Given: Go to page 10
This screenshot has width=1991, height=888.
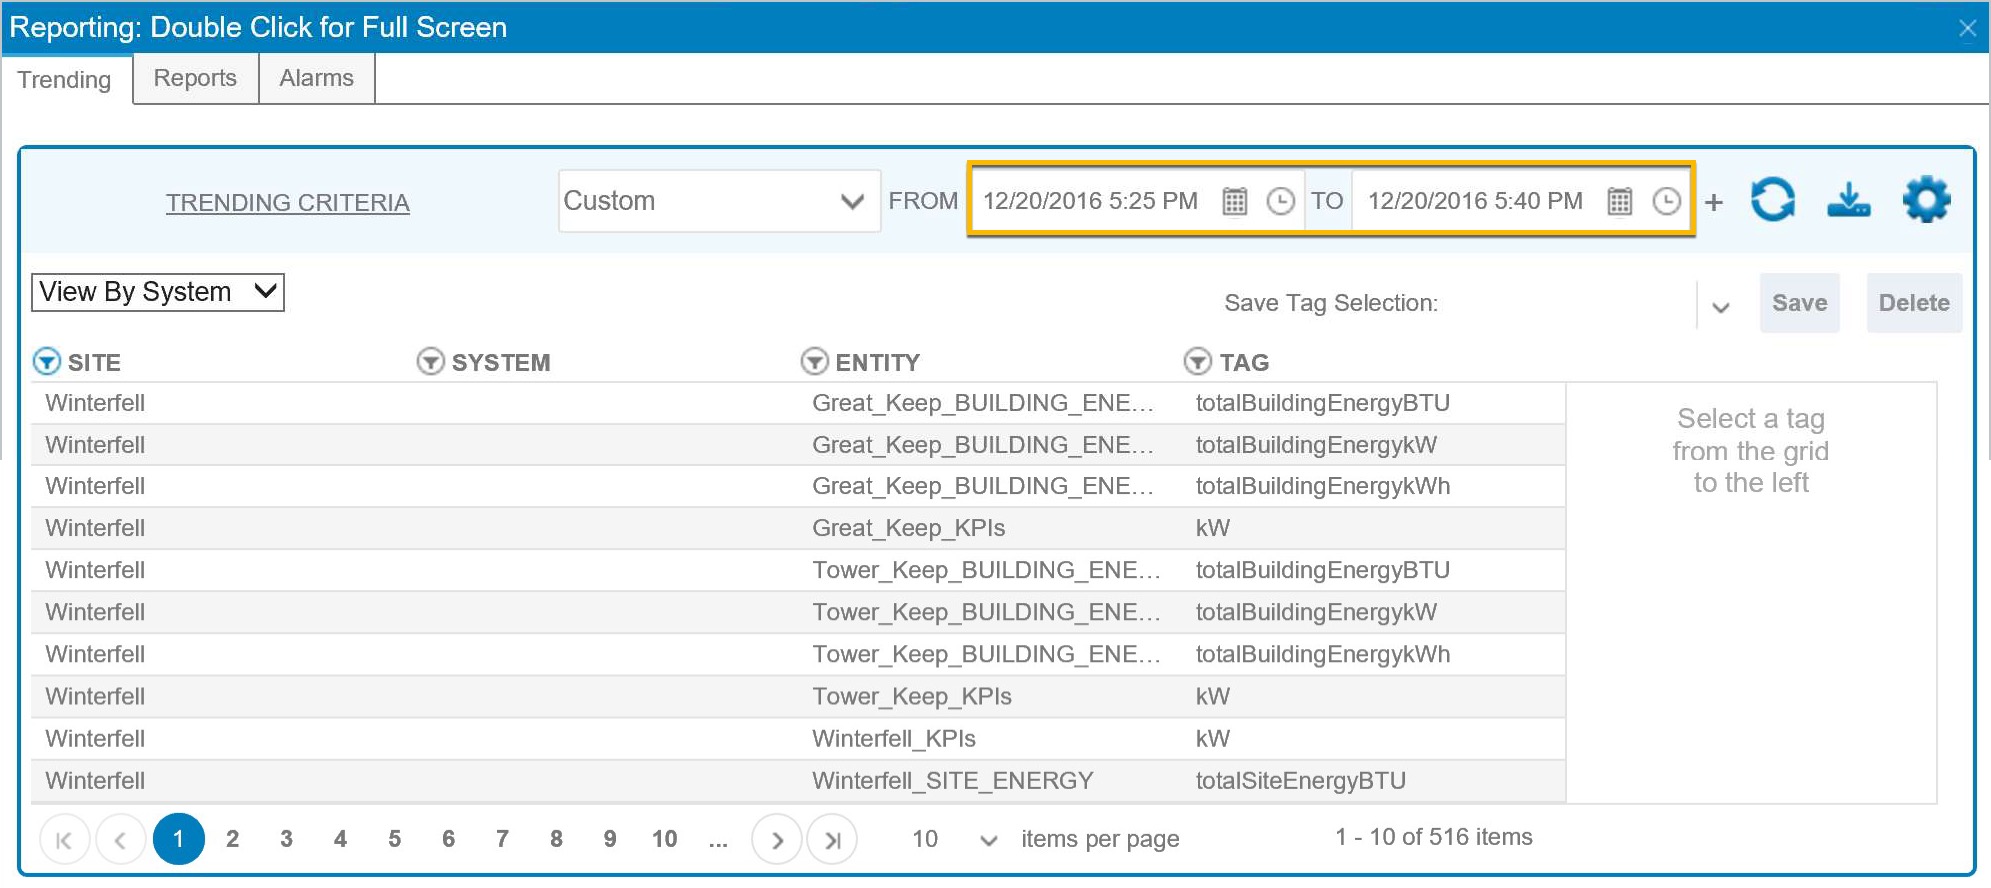Looking at the screenshot, I should pos(664,839).
